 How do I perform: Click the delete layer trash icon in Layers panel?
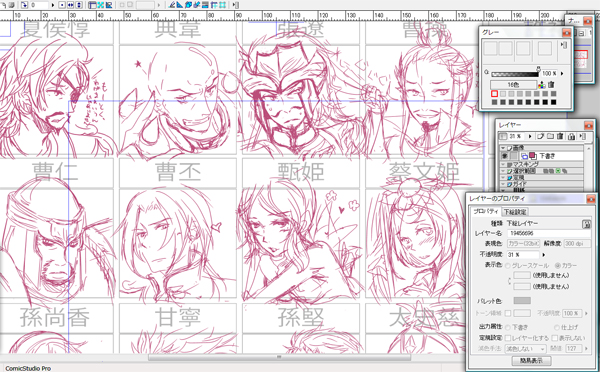[560, 136]
